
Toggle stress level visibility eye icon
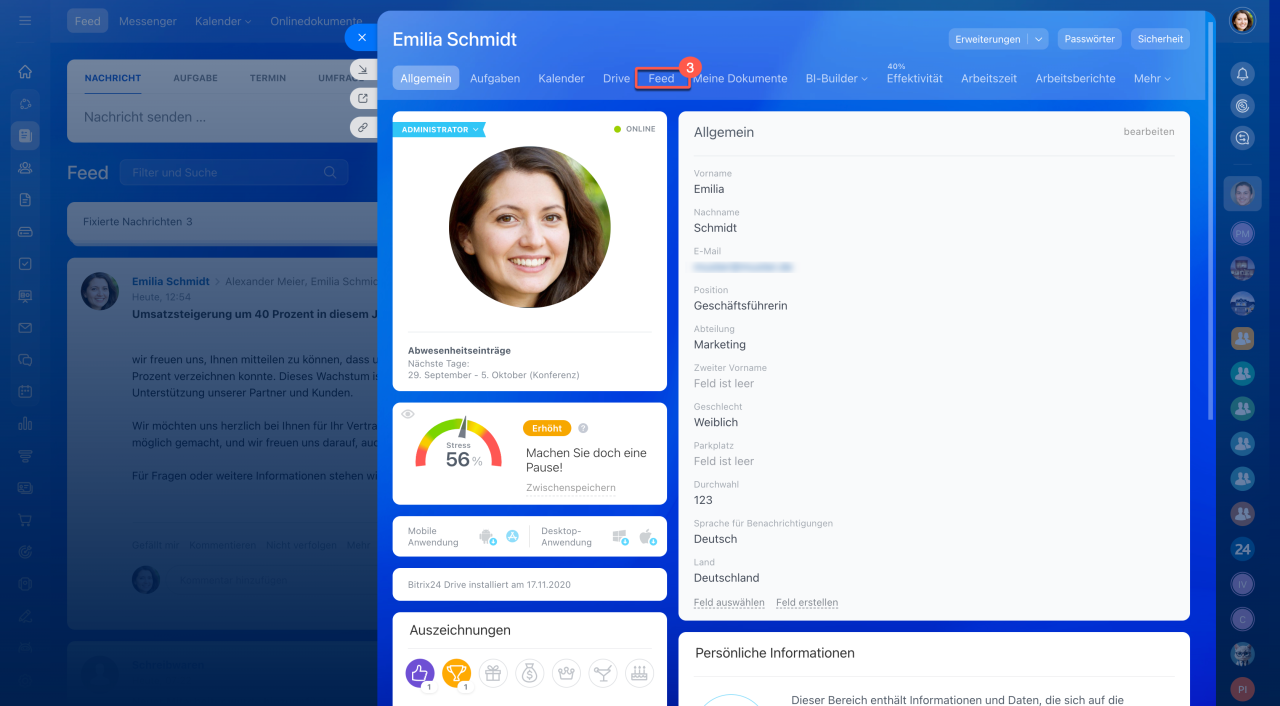(x=408, y=414)
